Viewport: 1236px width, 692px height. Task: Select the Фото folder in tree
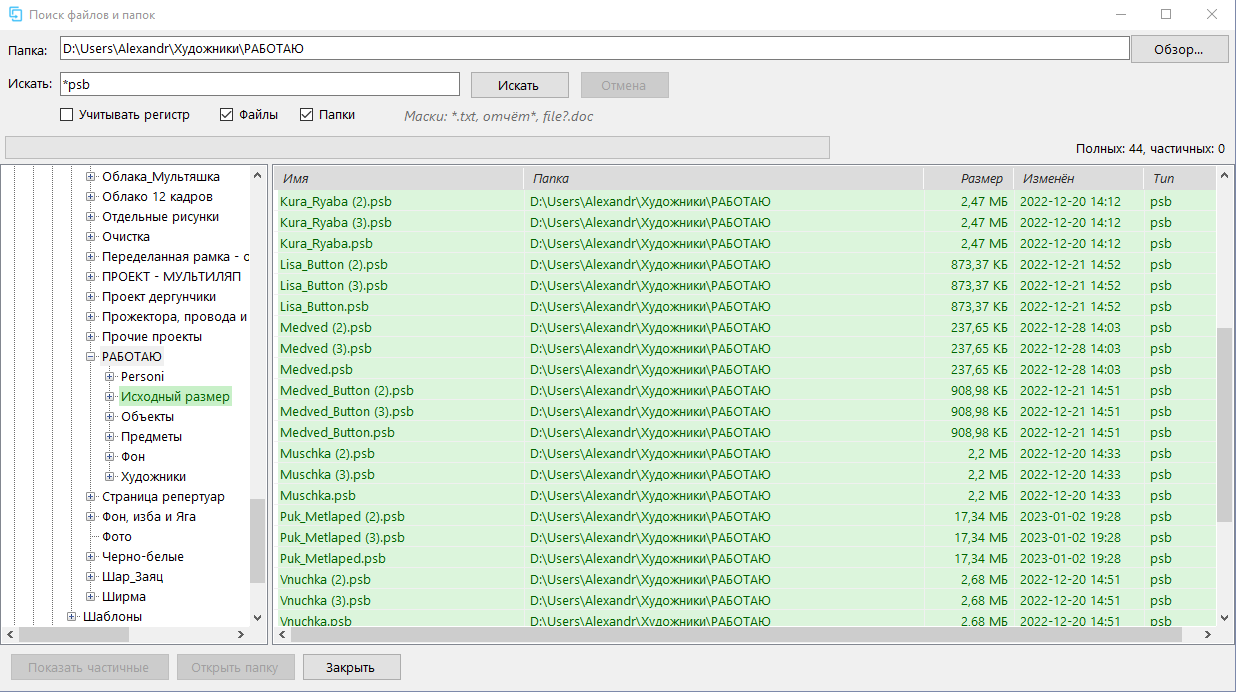point(116,537)
